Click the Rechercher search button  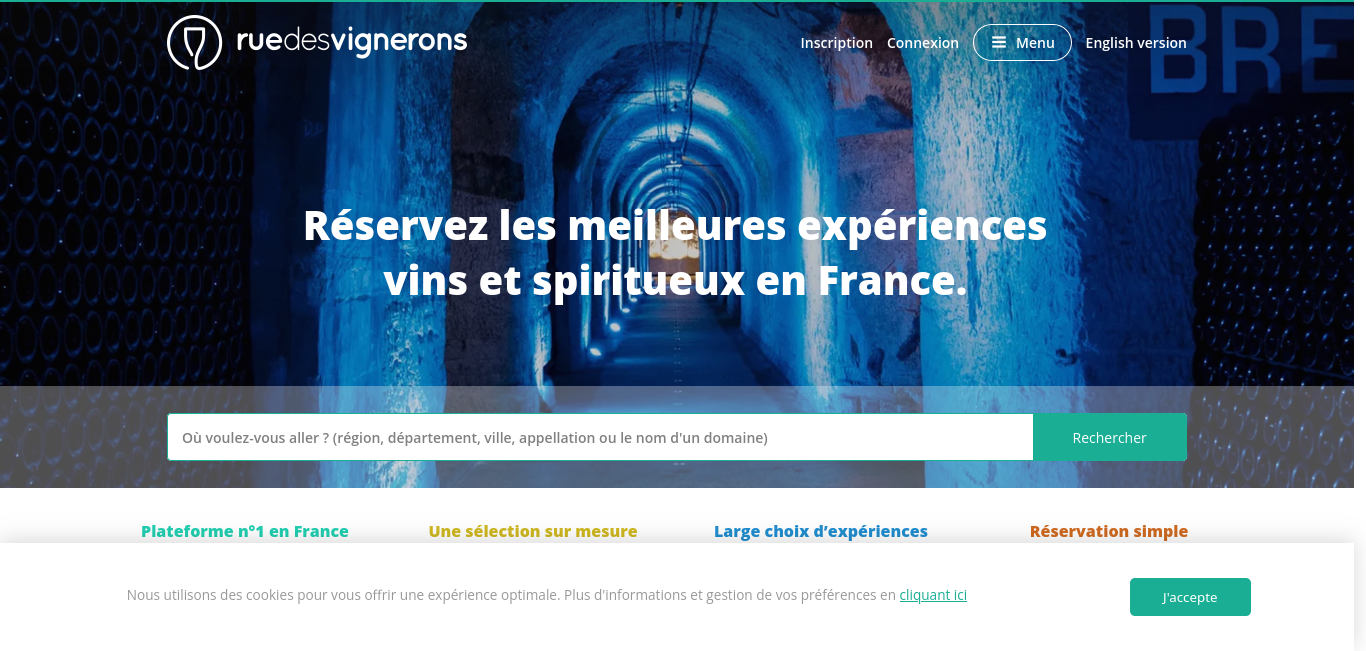1110,437
